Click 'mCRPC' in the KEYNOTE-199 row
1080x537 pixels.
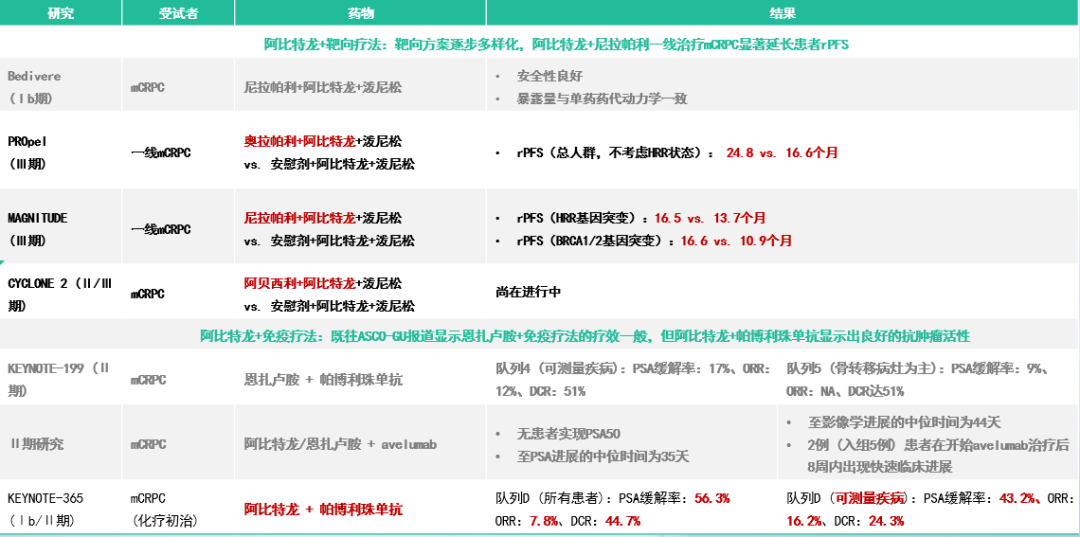(148, 380)
